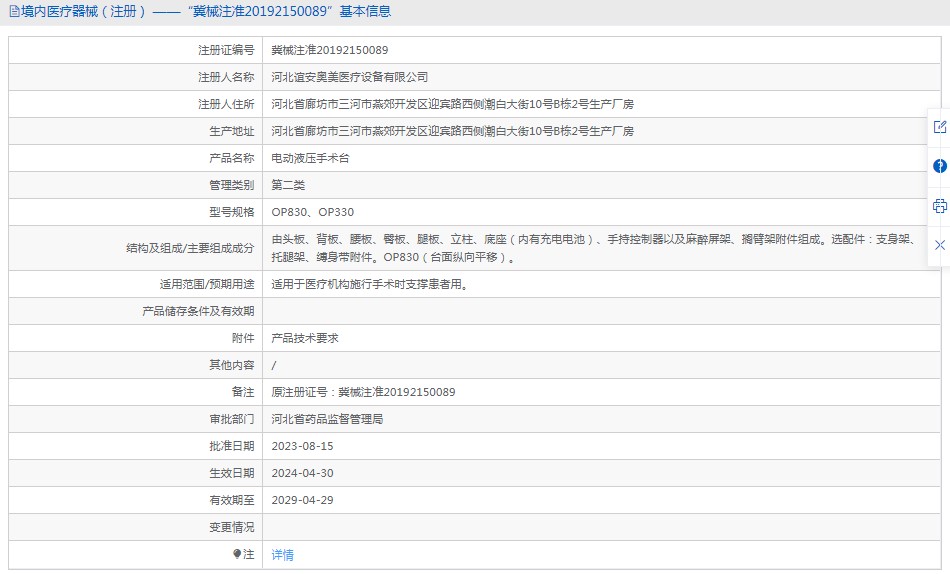
Task: Click the 注册人名称 label
Action: click(x=226, y=77)
